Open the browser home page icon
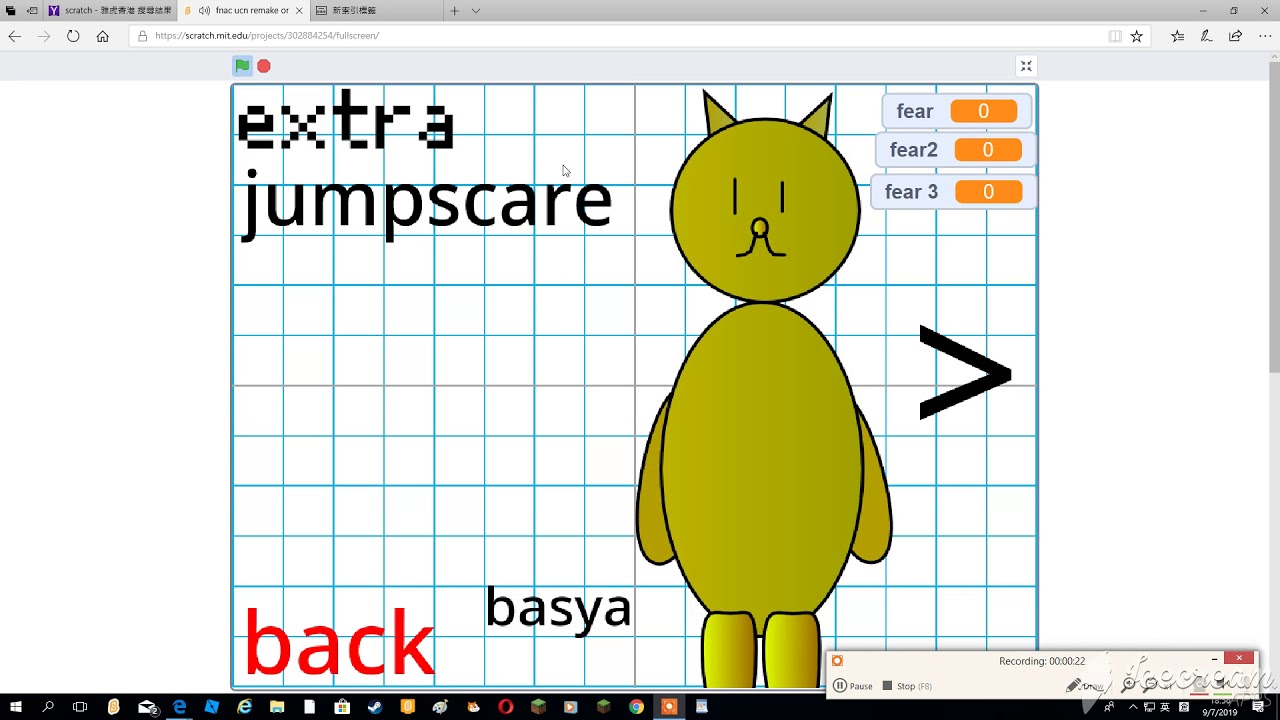The width and height of the screenshot is (1280, 720). tap(102, 36)
